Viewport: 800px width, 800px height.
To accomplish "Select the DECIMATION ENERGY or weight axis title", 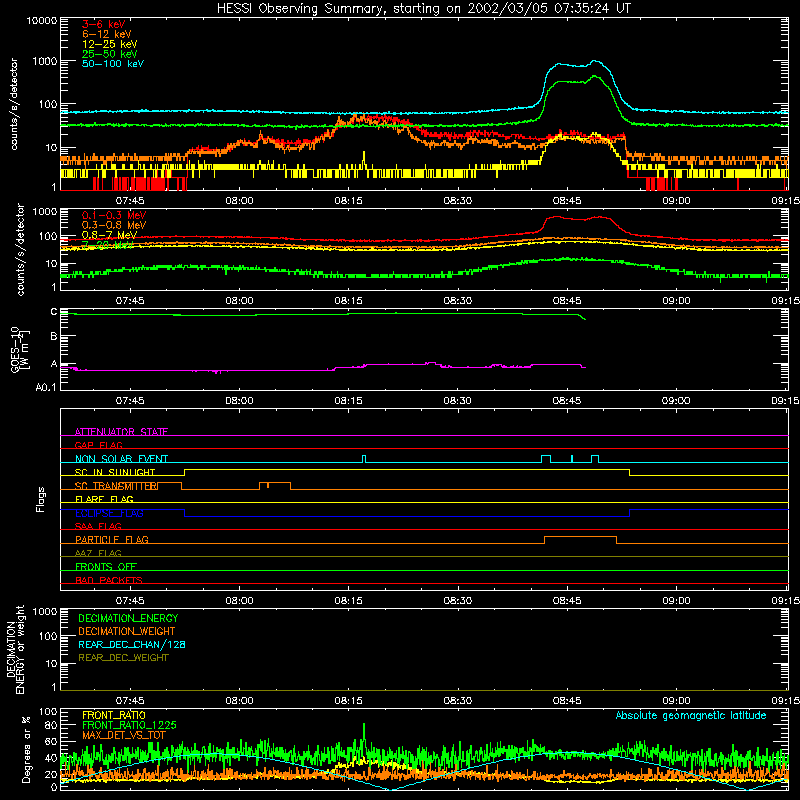I will [15, 649].
